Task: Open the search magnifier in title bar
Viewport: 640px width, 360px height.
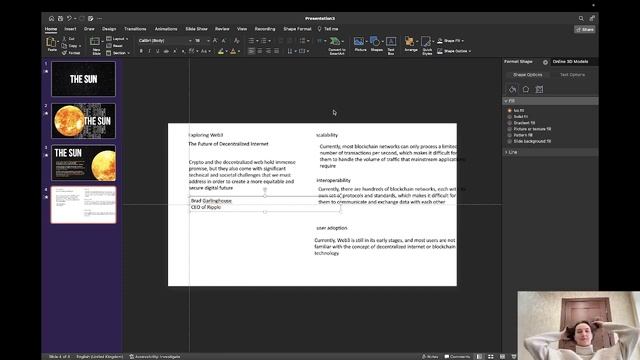Action: [x=581, y=18]
